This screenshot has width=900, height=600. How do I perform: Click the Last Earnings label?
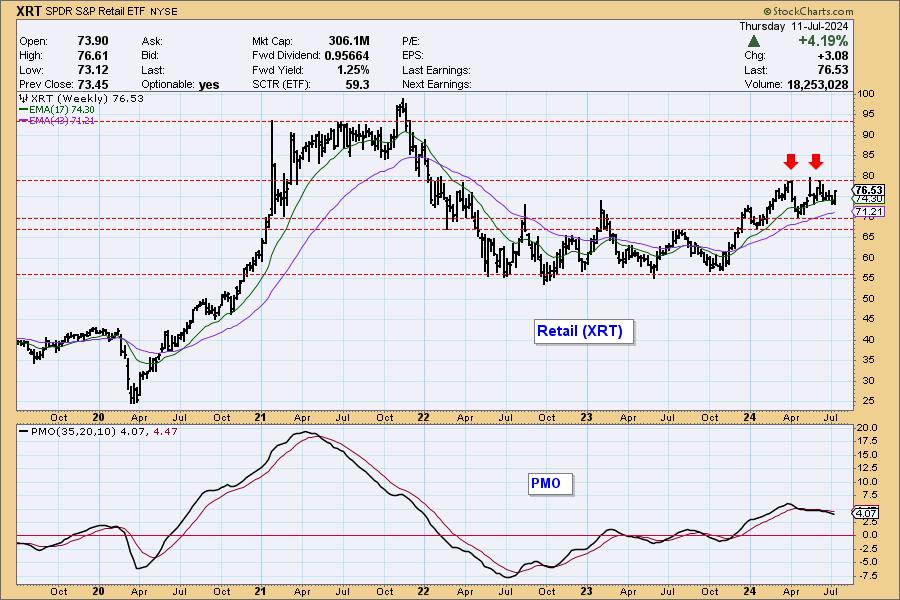pos(436,70)
